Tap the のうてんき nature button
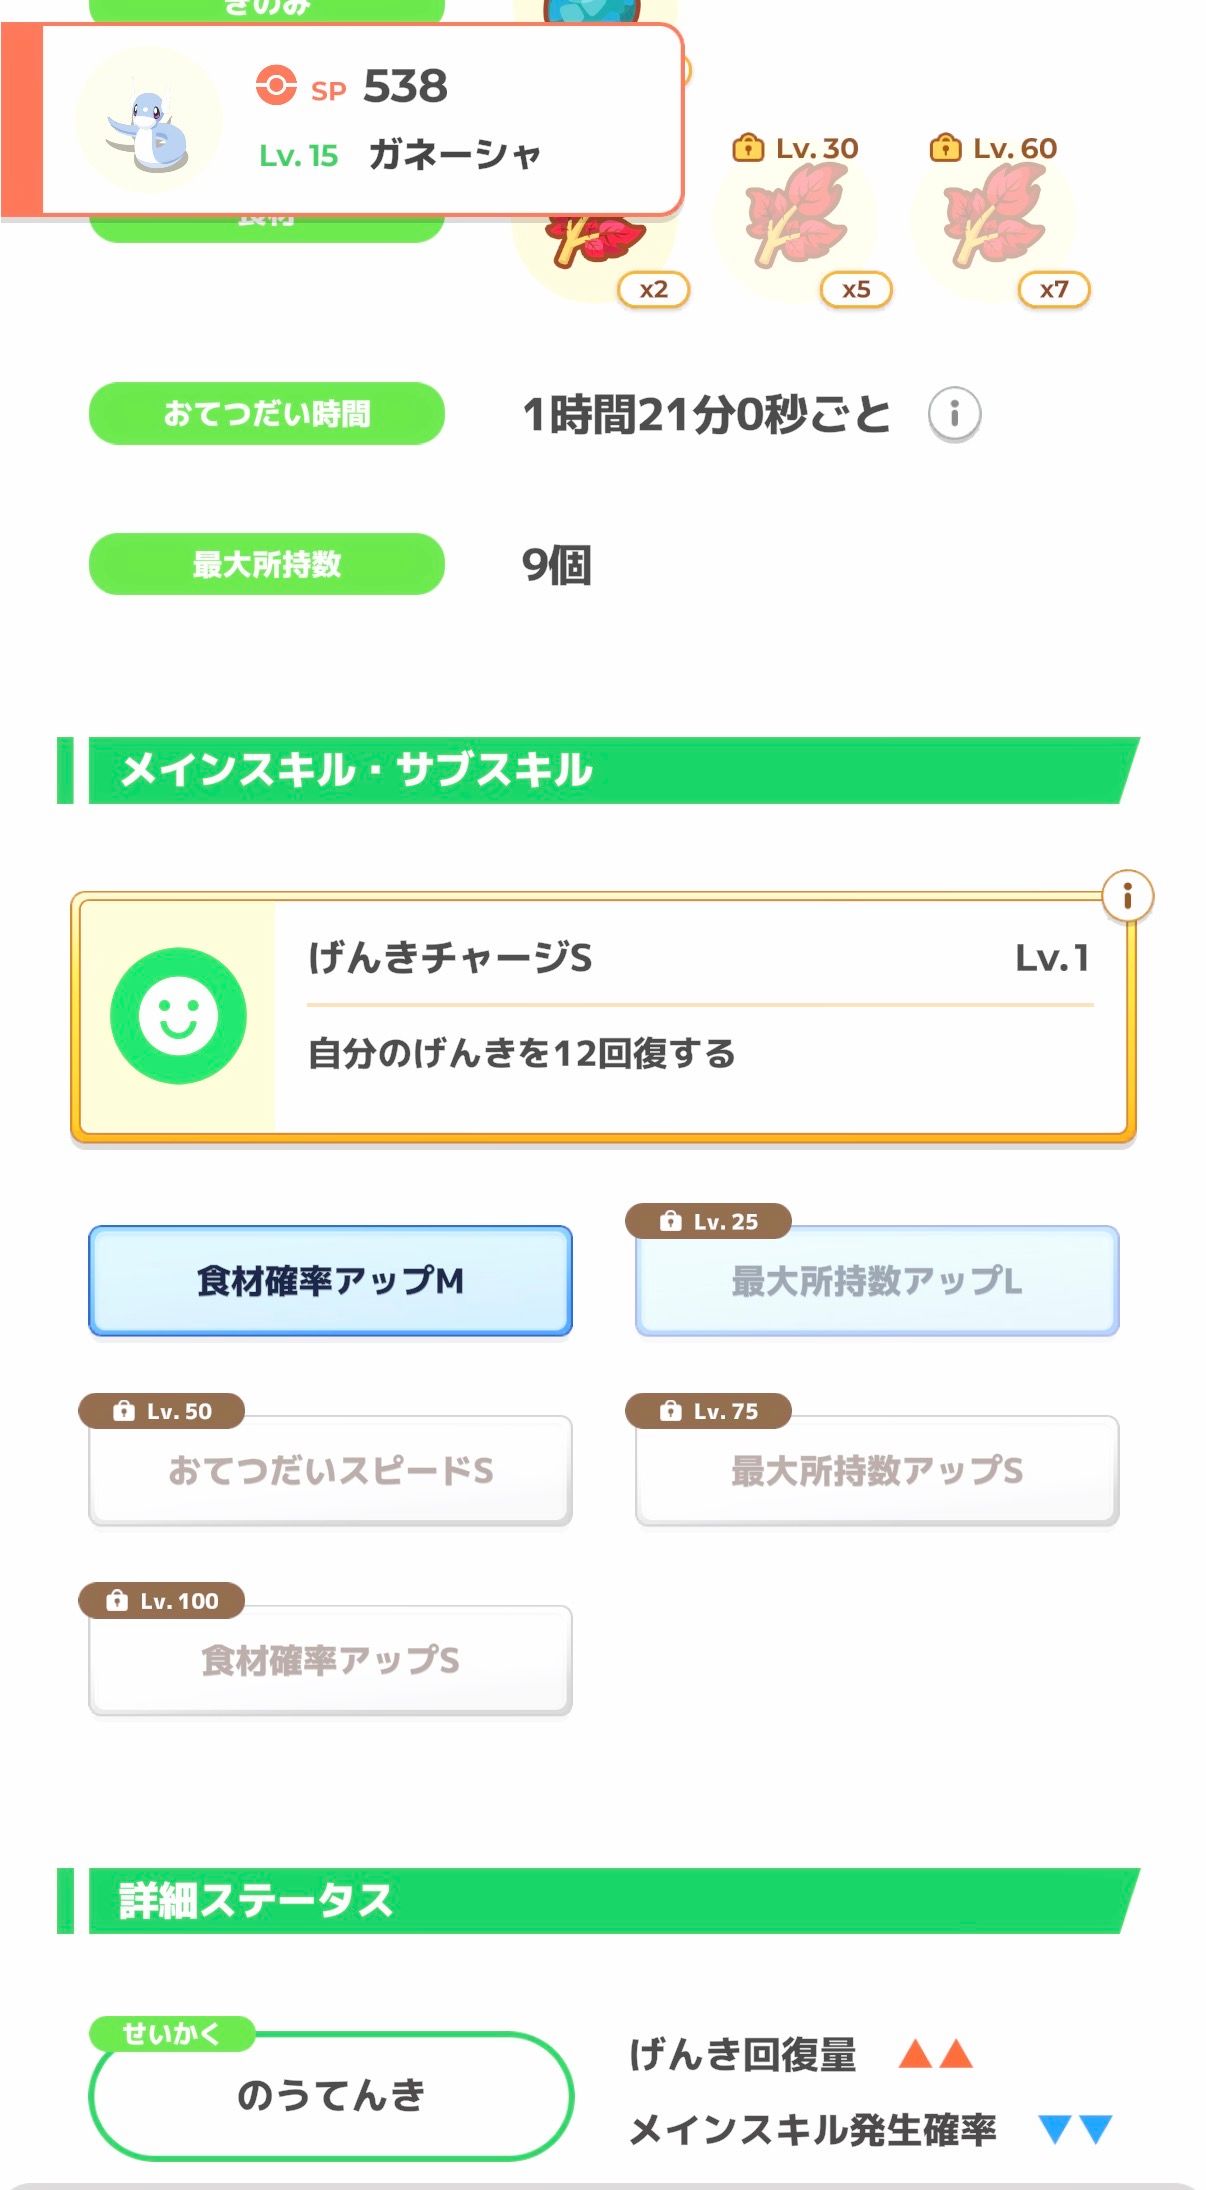This screenshot has height=2190, width=1206. [x=330, y=2095]
